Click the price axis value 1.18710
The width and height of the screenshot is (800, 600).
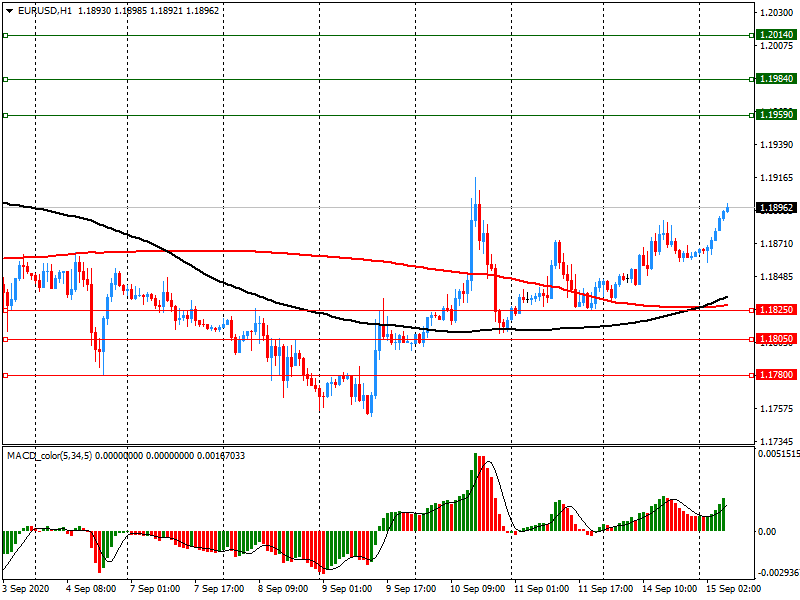pos(776,244)
